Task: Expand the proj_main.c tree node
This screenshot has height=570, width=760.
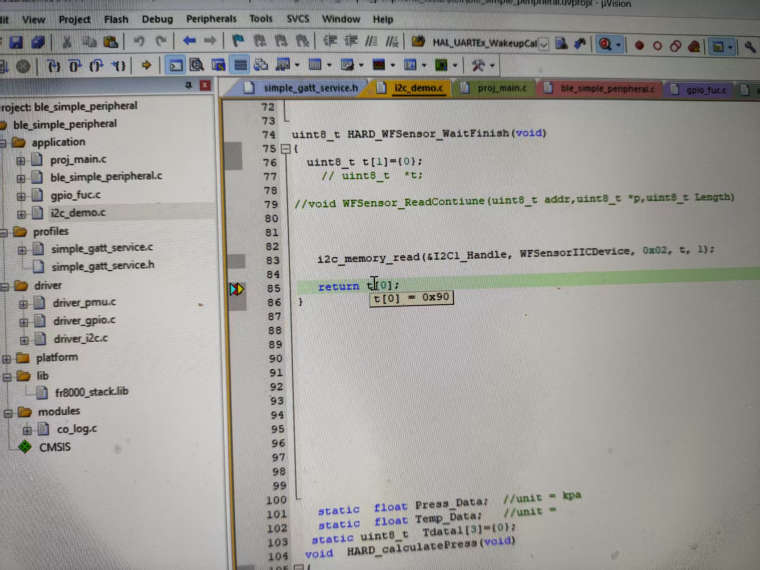Action: click(21, 160)
